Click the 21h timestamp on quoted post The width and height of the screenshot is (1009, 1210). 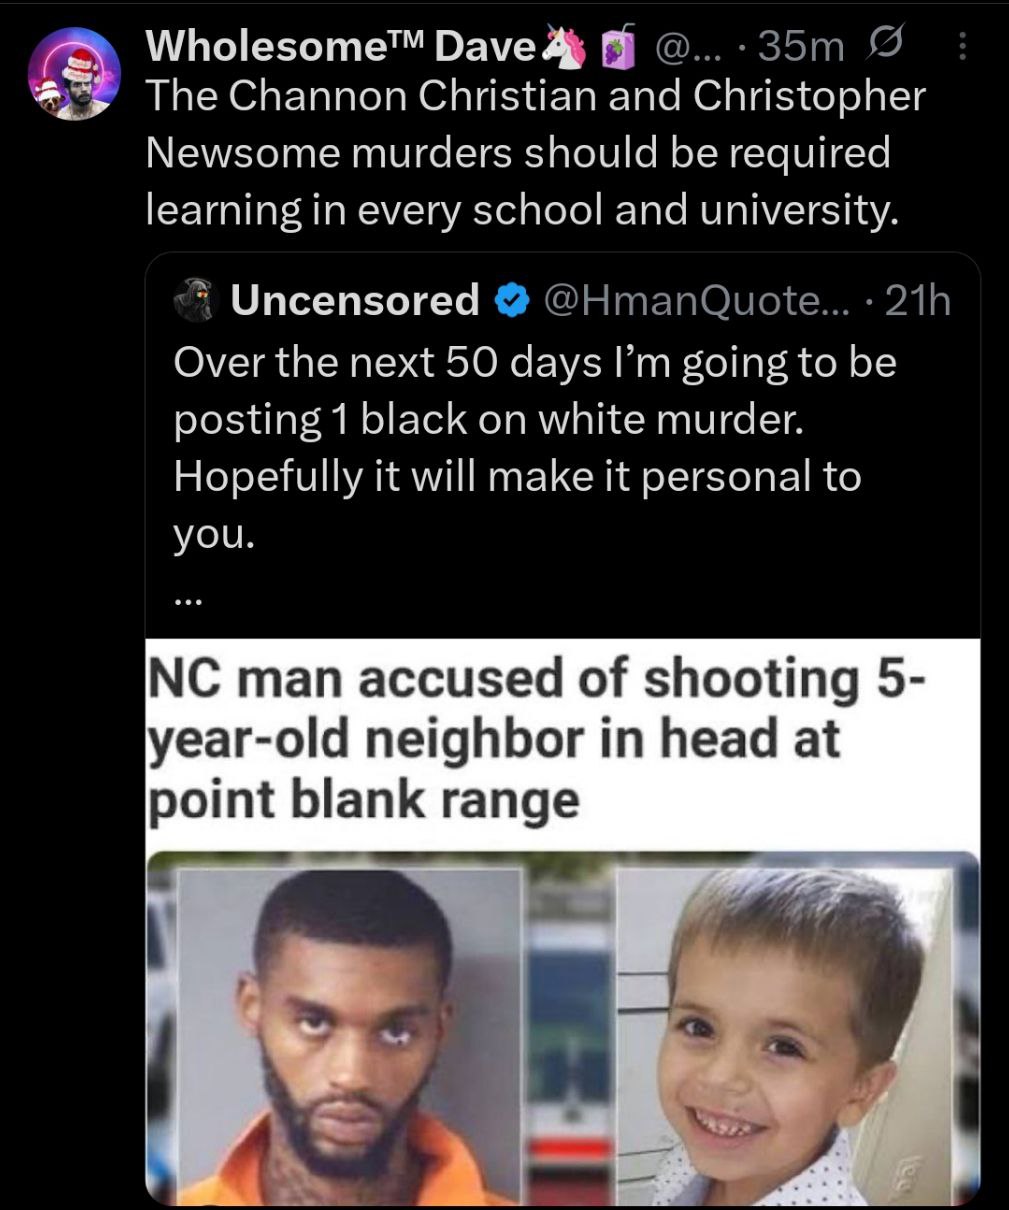(x=917, y=300)
